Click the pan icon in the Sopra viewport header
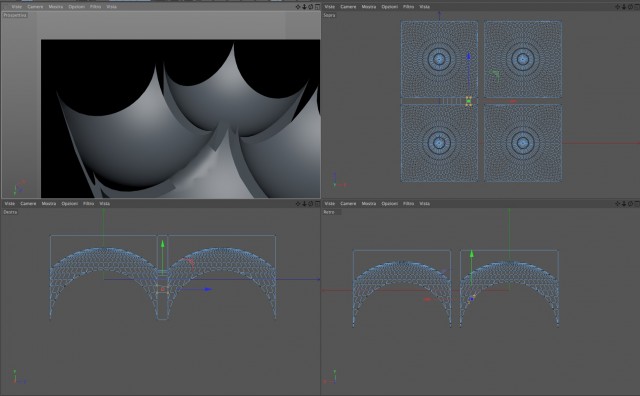 click(617, 7)
